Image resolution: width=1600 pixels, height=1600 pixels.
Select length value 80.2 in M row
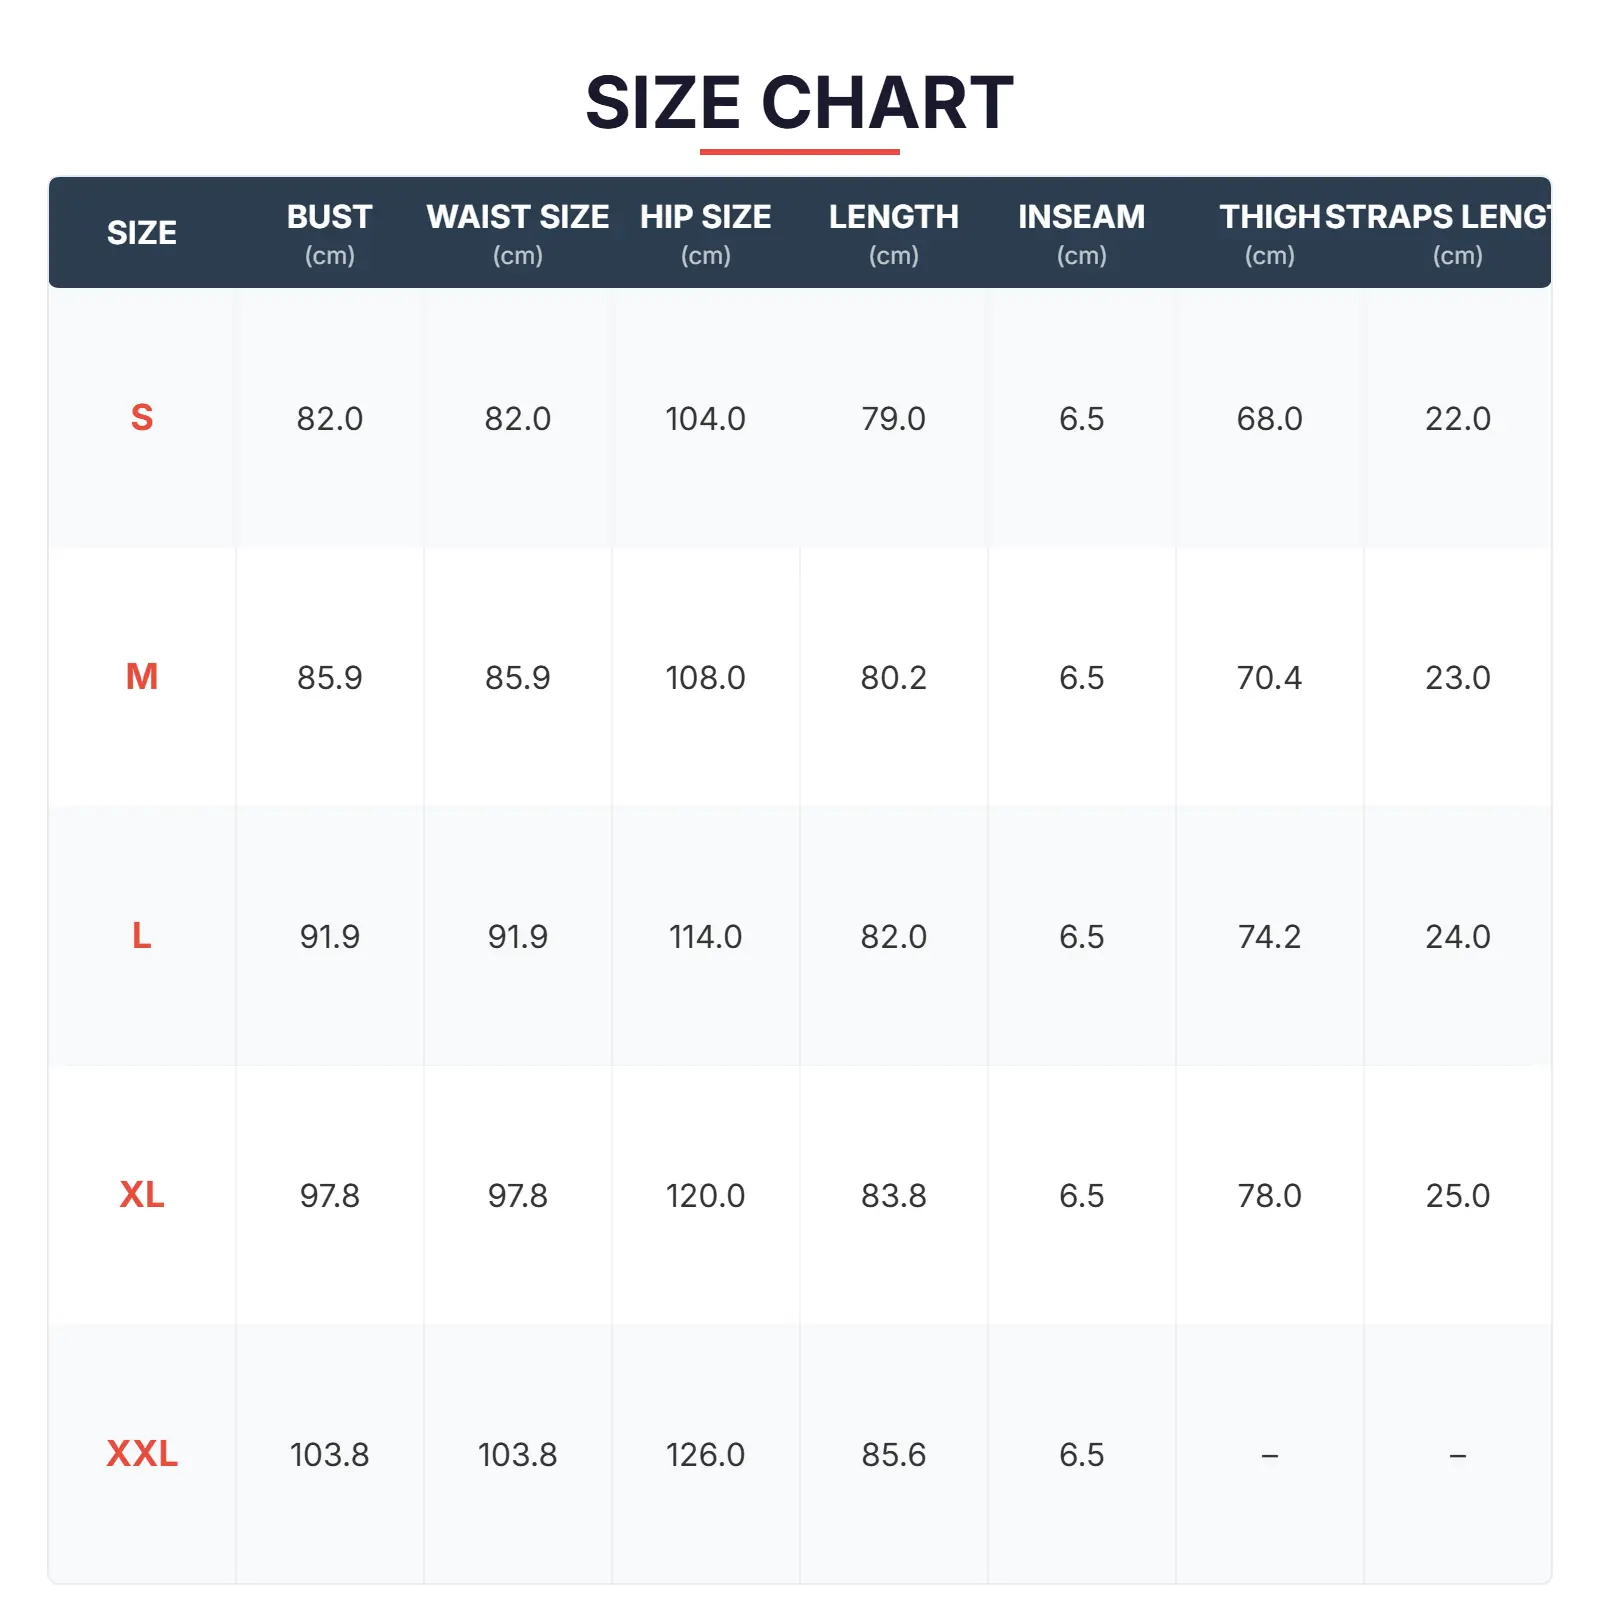coord(893,677)
